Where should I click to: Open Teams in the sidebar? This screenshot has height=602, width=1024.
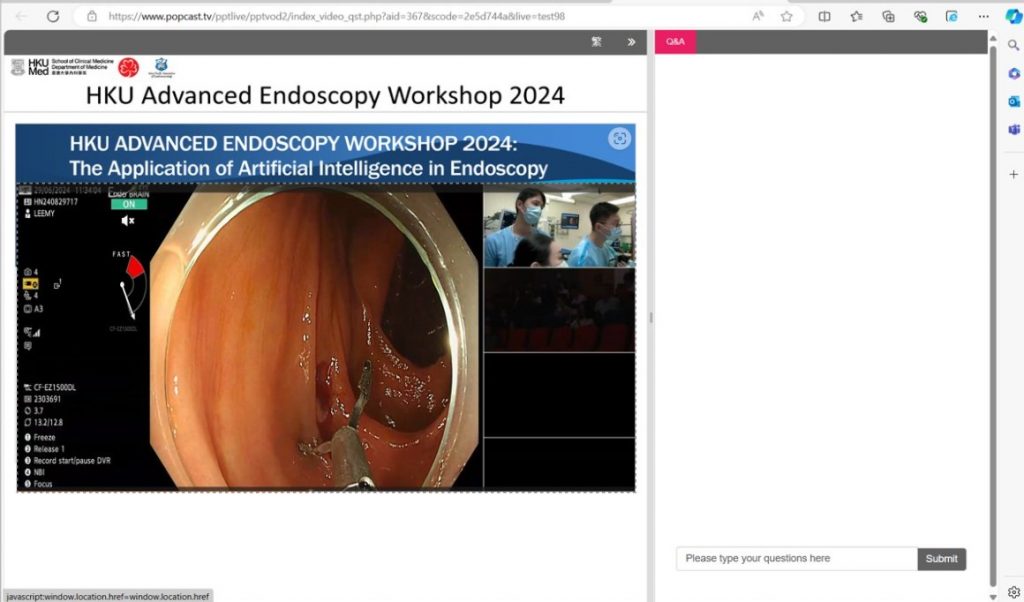pos(1014,129)
